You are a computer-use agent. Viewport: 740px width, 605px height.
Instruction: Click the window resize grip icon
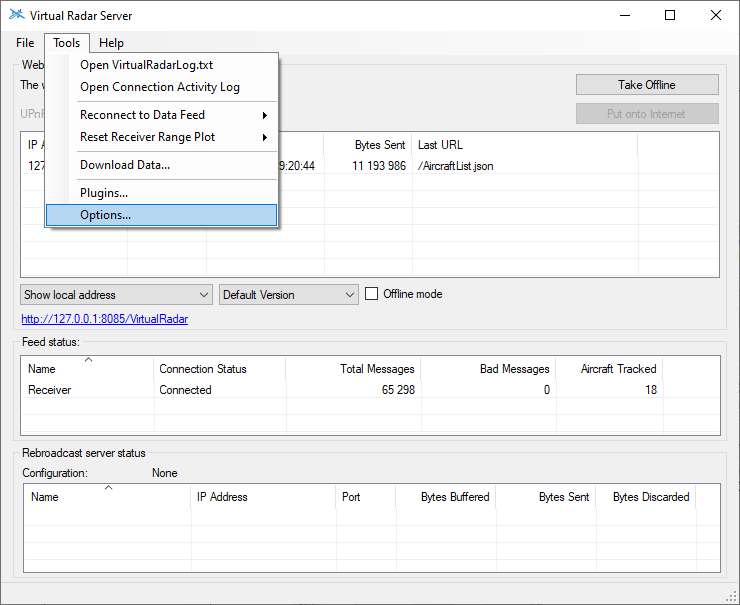tap(731, 597)
